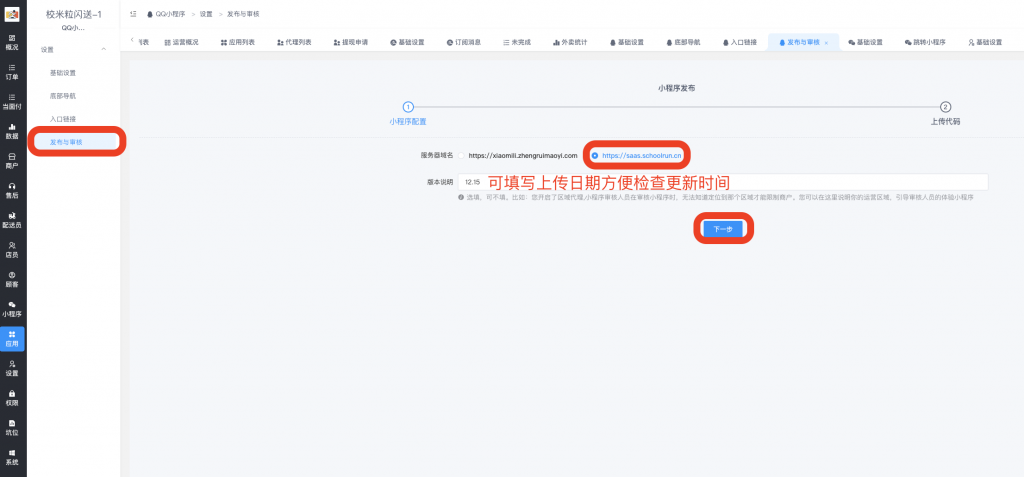Viewport: 1024px width, 477px height.
Task: Click the 下一步 button
Action: point(723,229)
